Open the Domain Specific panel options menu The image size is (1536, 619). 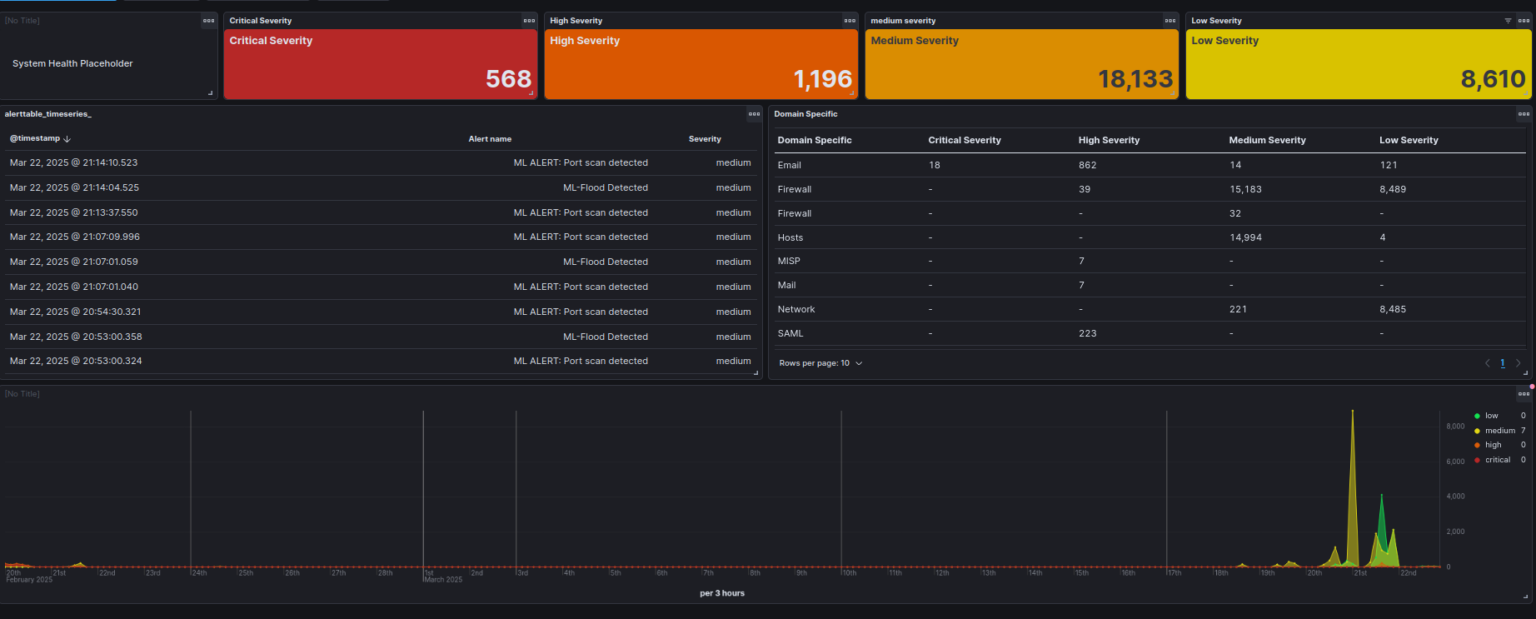(x=1524, y=114)
